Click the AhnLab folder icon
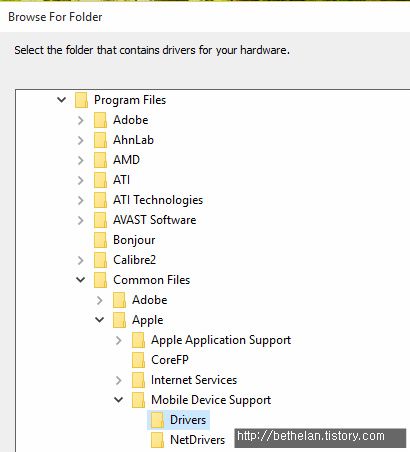The height and width of the screenshot is (452, 410). 100,140
